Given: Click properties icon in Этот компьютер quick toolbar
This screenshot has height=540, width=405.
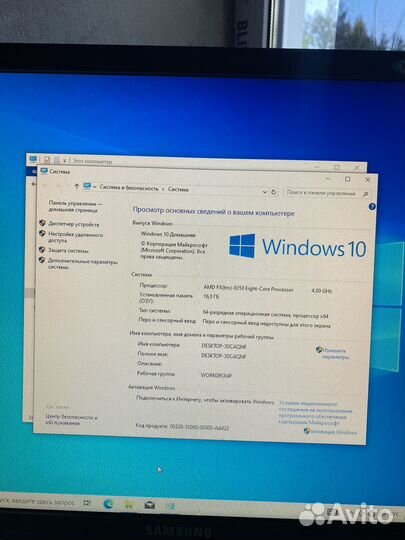Looking at the screenshot, I should [x=47, y=160].
